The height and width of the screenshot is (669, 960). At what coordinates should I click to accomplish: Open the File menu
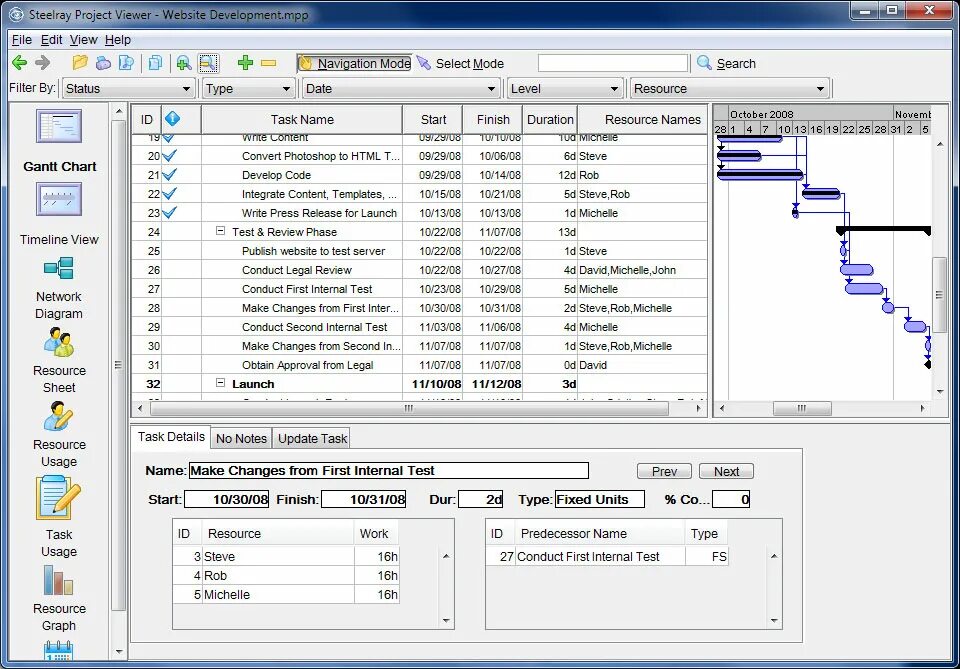(21, 40)
